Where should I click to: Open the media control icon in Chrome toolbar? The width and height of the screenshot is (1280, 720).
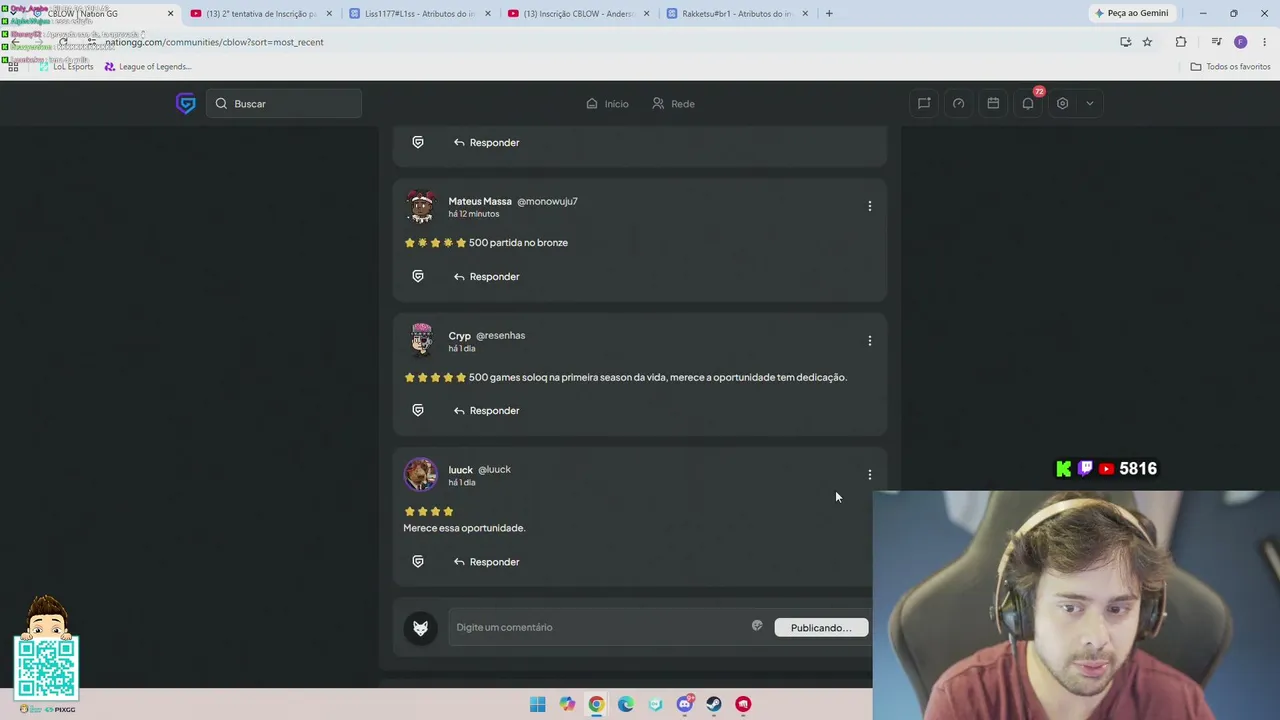coord(1216,42)
